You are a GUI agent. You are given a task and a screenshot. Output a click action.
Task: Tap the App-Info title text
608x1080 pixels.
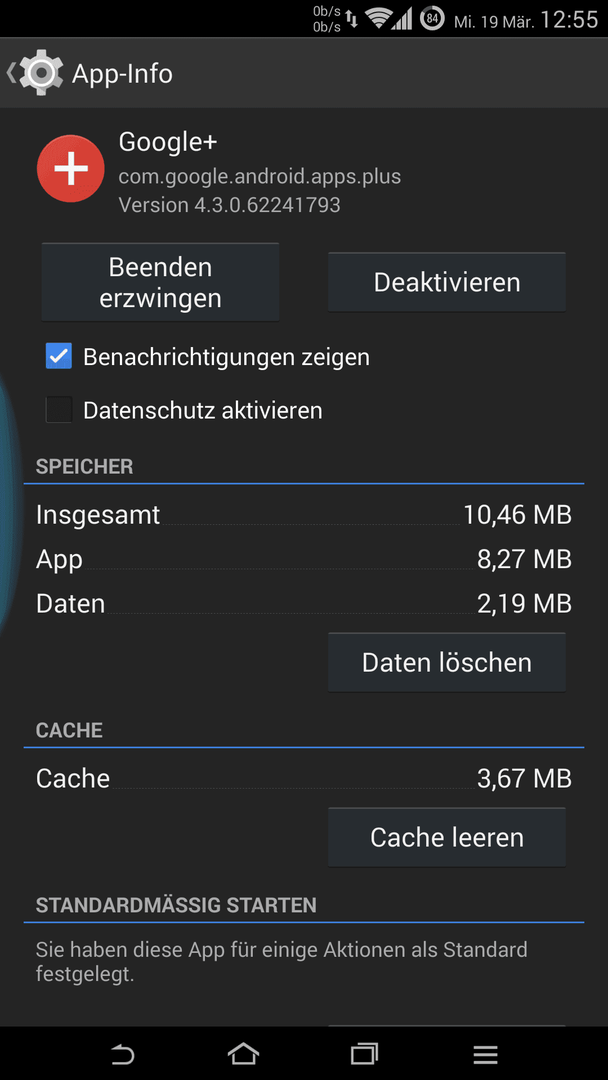(122, 73)
